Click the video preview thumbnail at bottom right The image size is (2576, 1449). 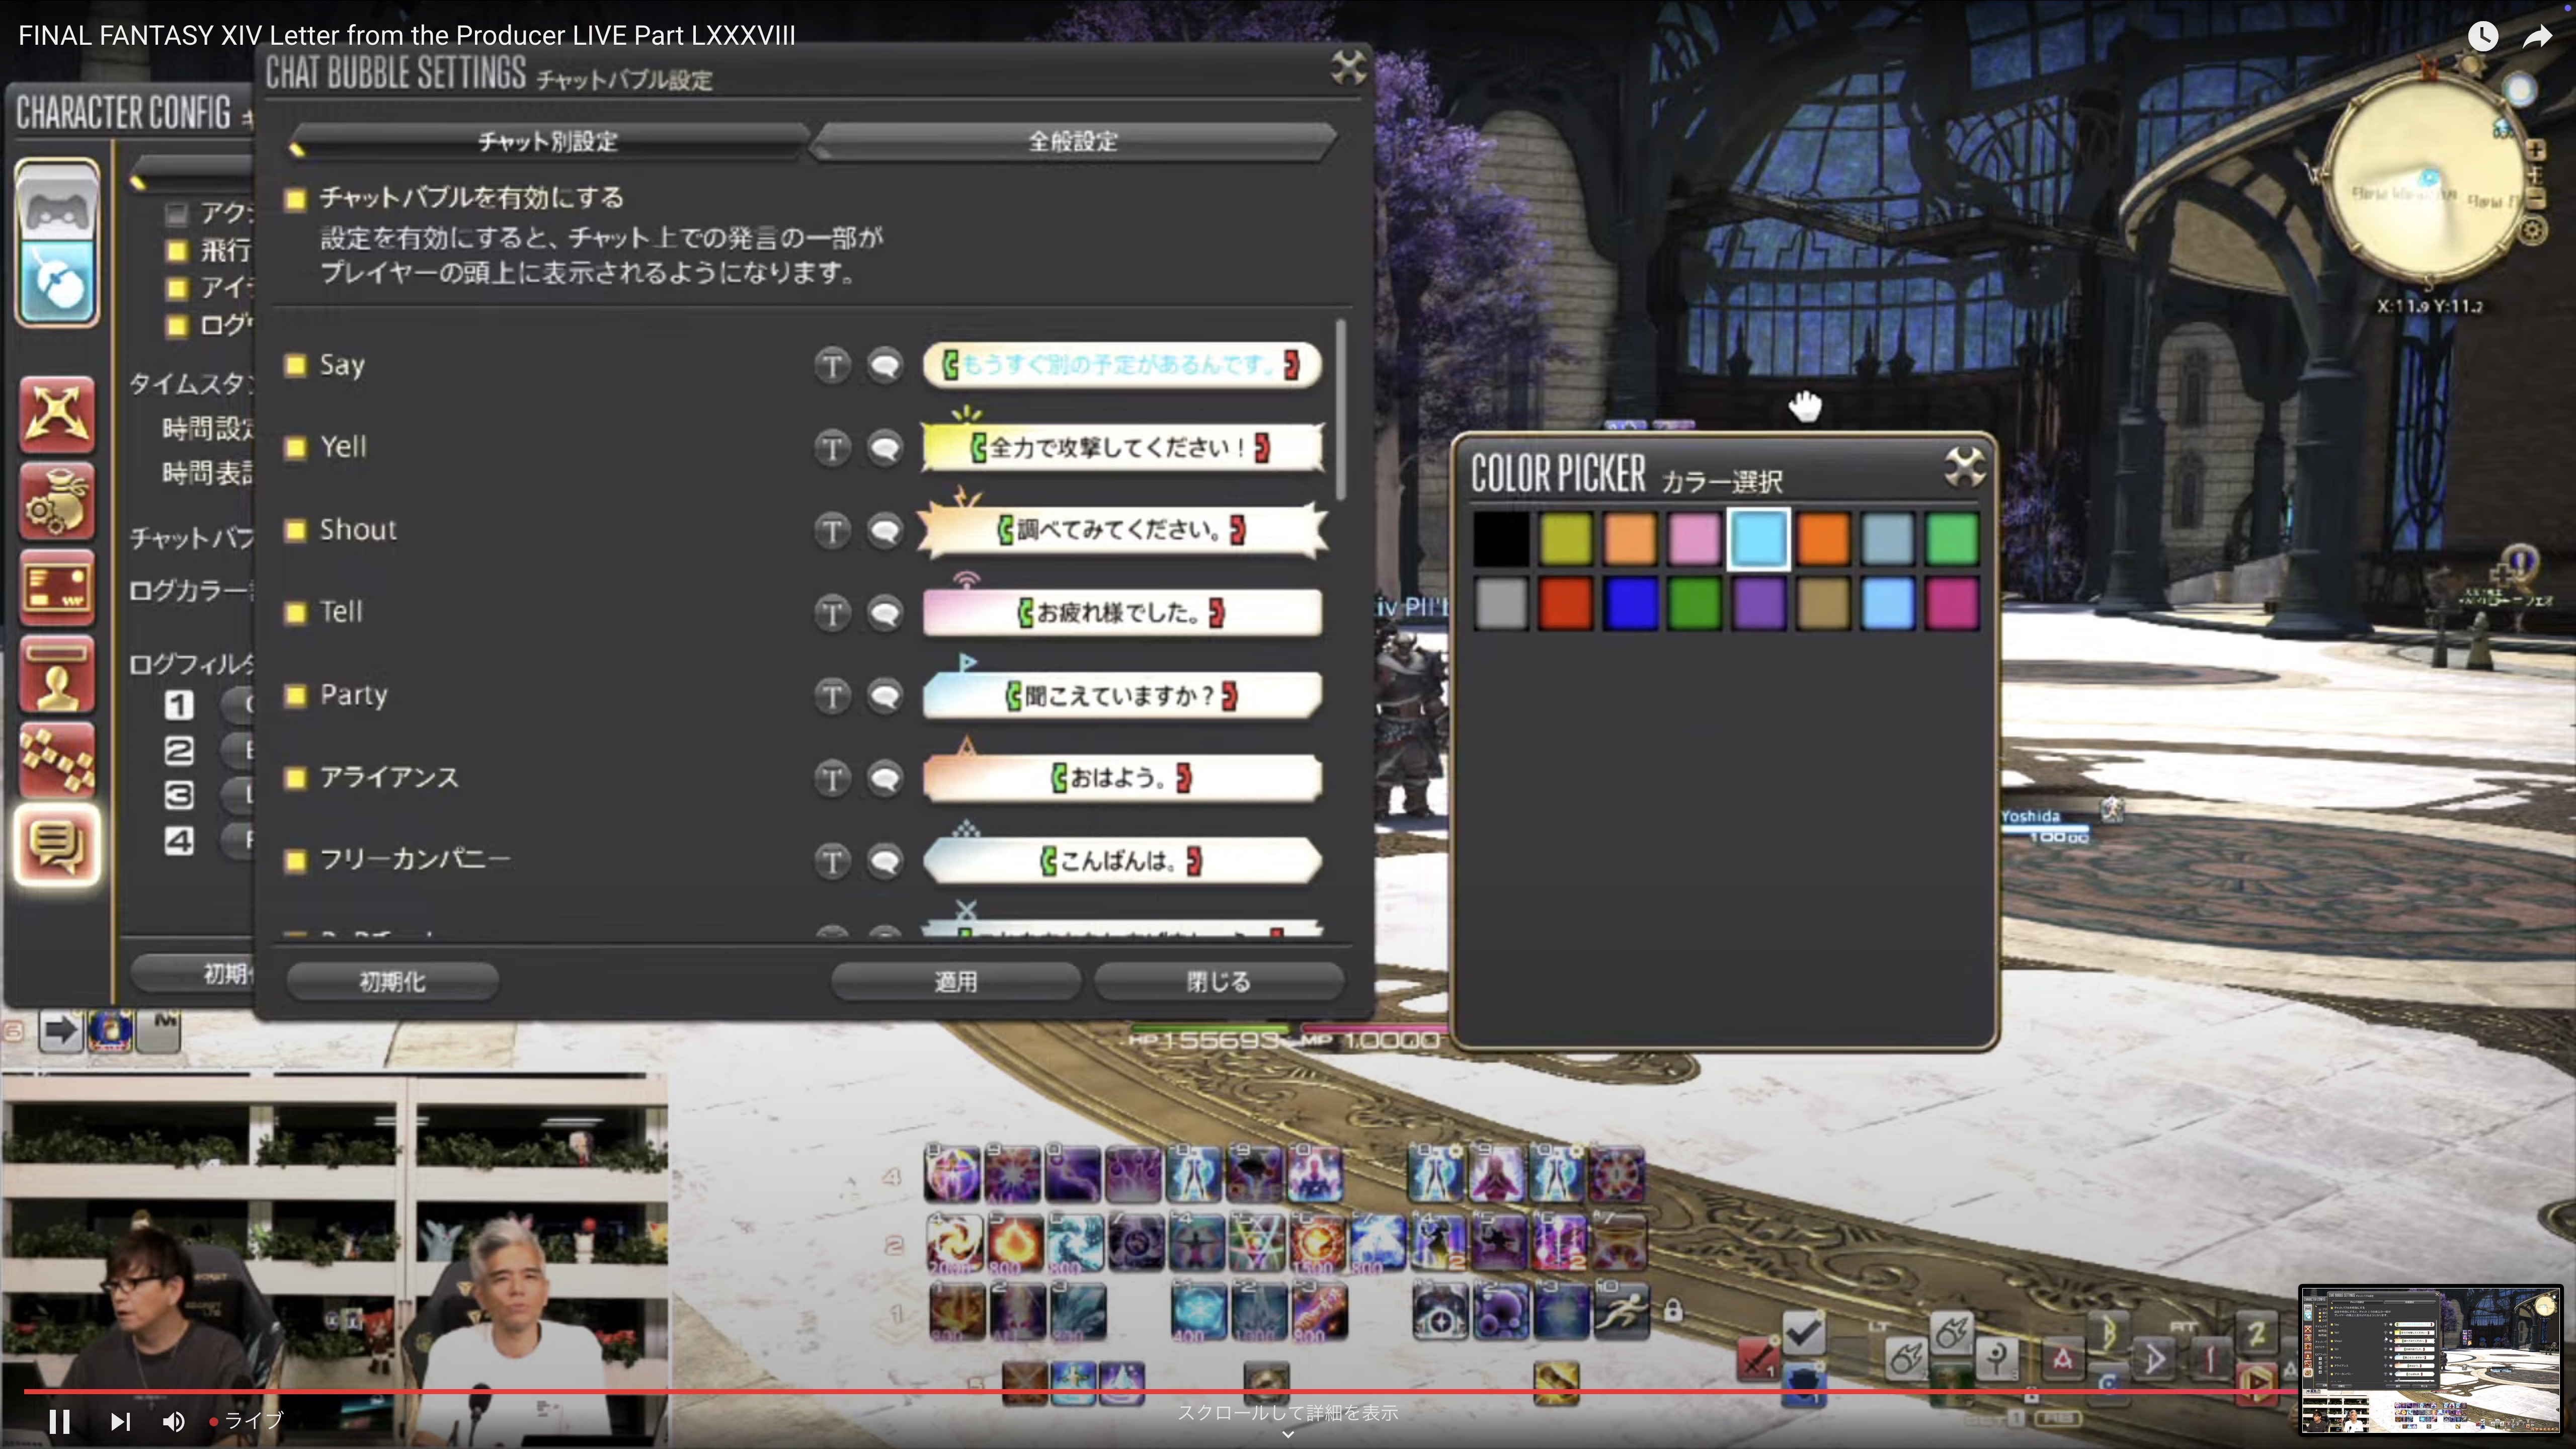2430,1360
